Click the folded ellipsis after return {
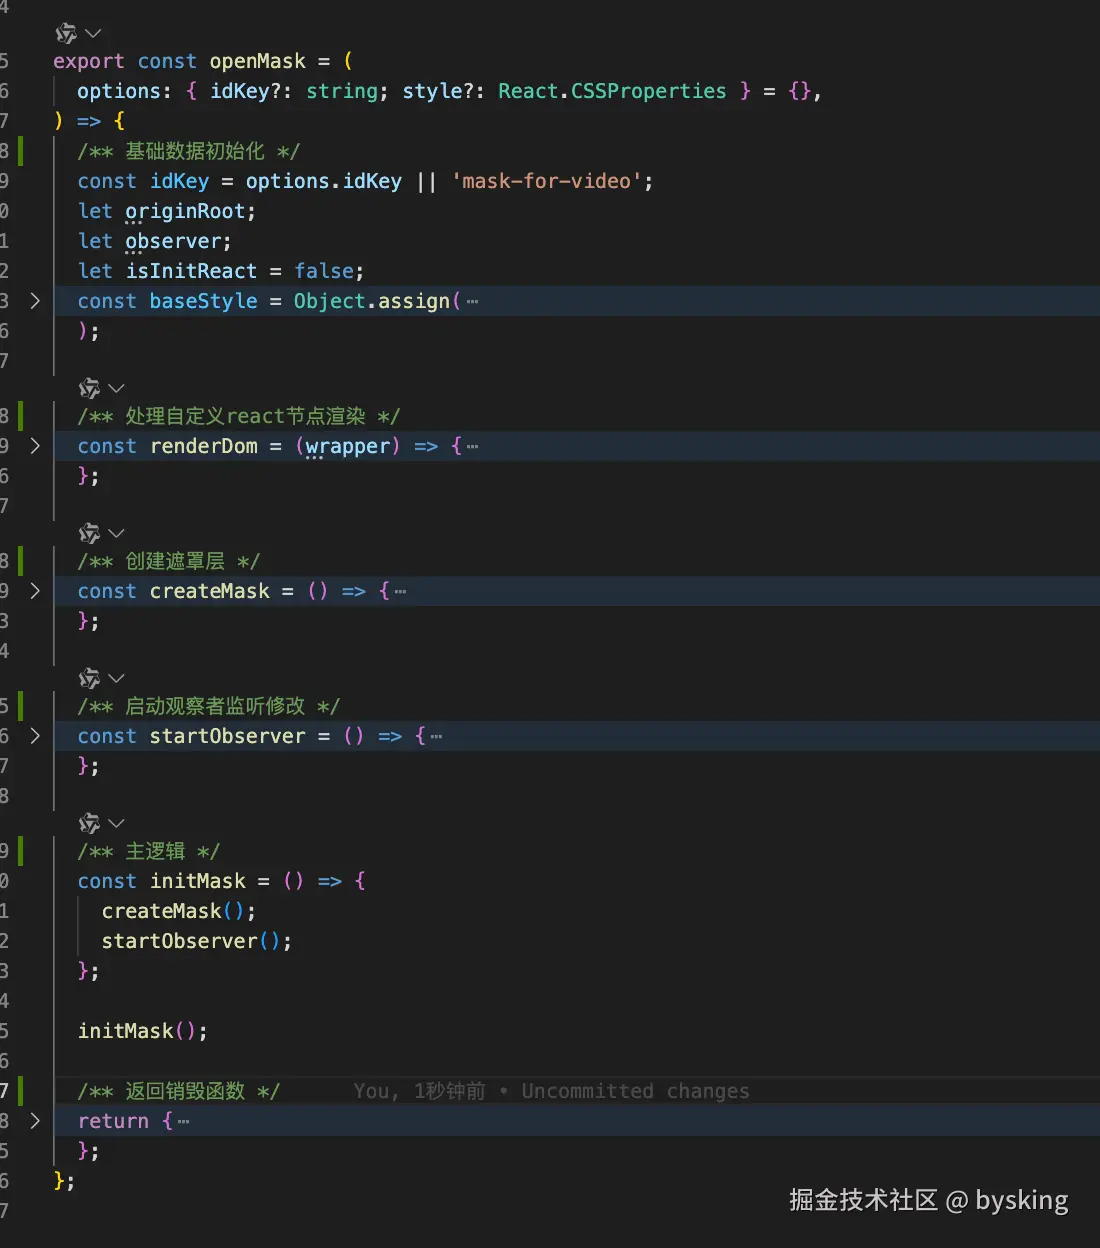The height and width of the screenshot is (1248, 1100). coord(183,1122)
